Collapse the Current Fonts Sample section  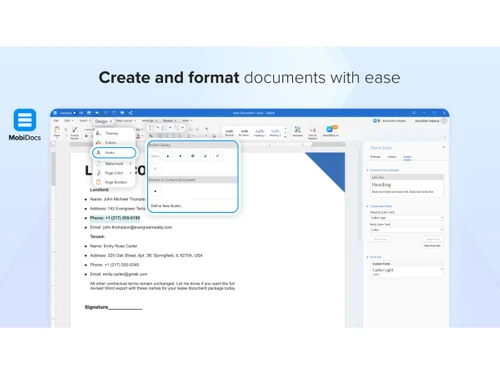click(x=368, y=170)
